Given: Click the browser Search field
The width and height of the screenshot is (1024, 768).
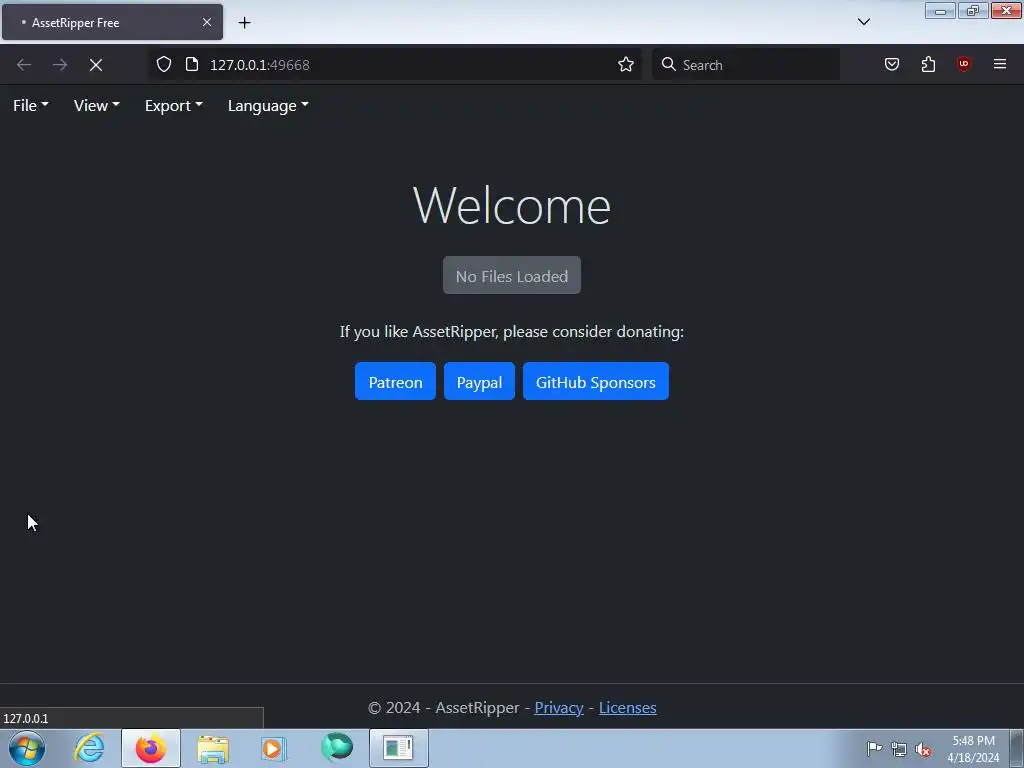Looking at the screenshot, I should point(746,65).
